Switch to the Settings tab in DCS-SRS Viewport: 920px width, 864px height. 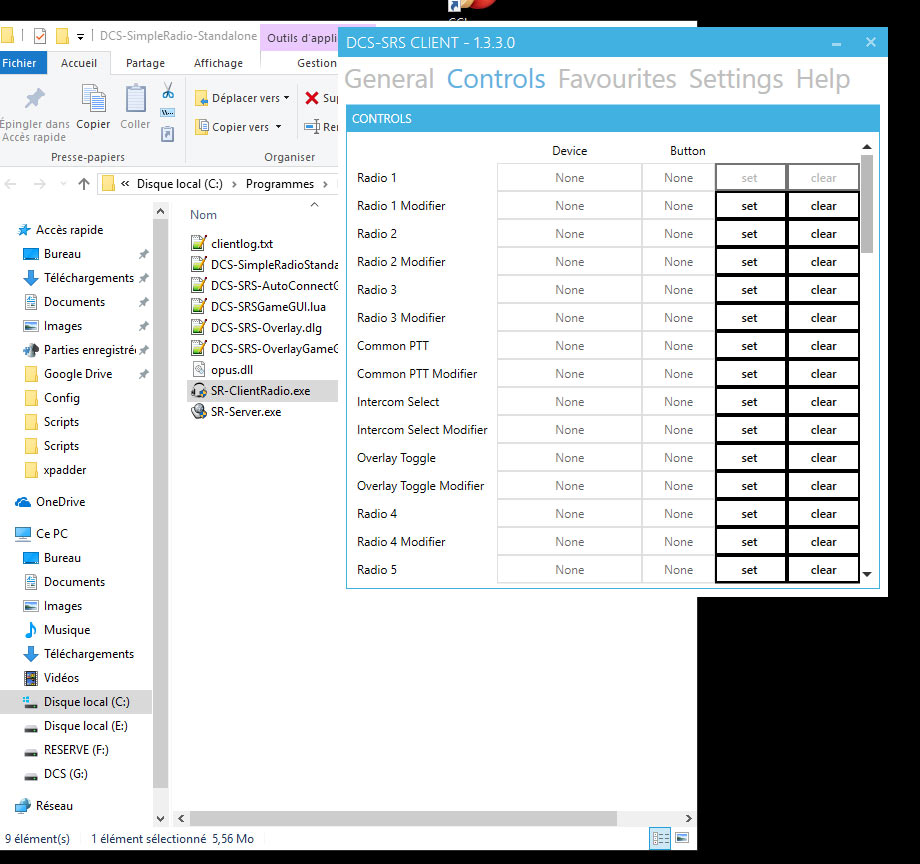tap(735, 79)
